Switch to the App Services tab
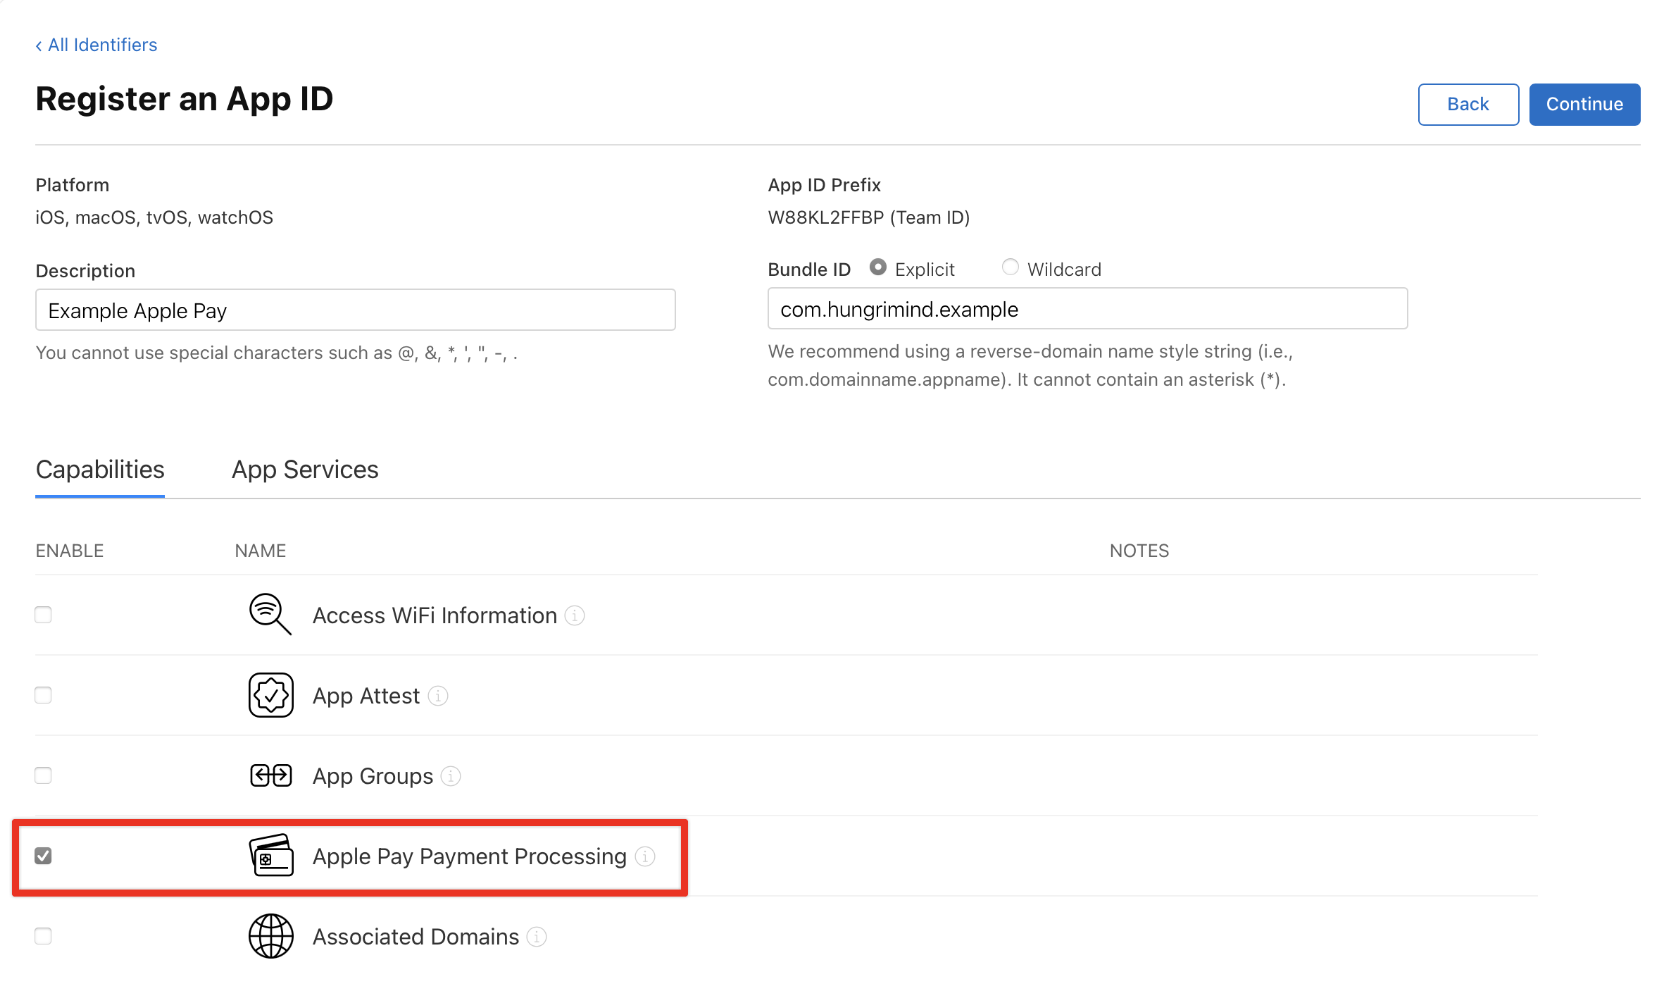This screenshot has height=984, width=1670. pyautogui.click(x=304, y=469)
